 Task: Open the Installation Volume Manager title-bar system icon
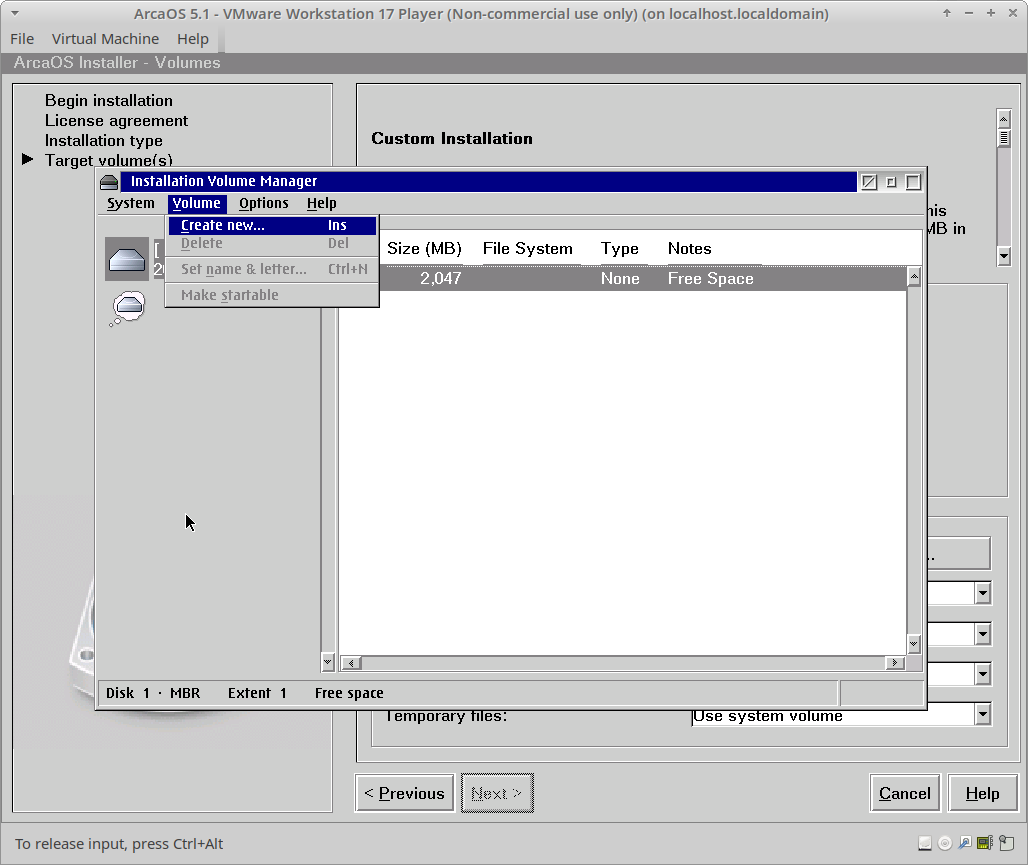coord(110,182)
